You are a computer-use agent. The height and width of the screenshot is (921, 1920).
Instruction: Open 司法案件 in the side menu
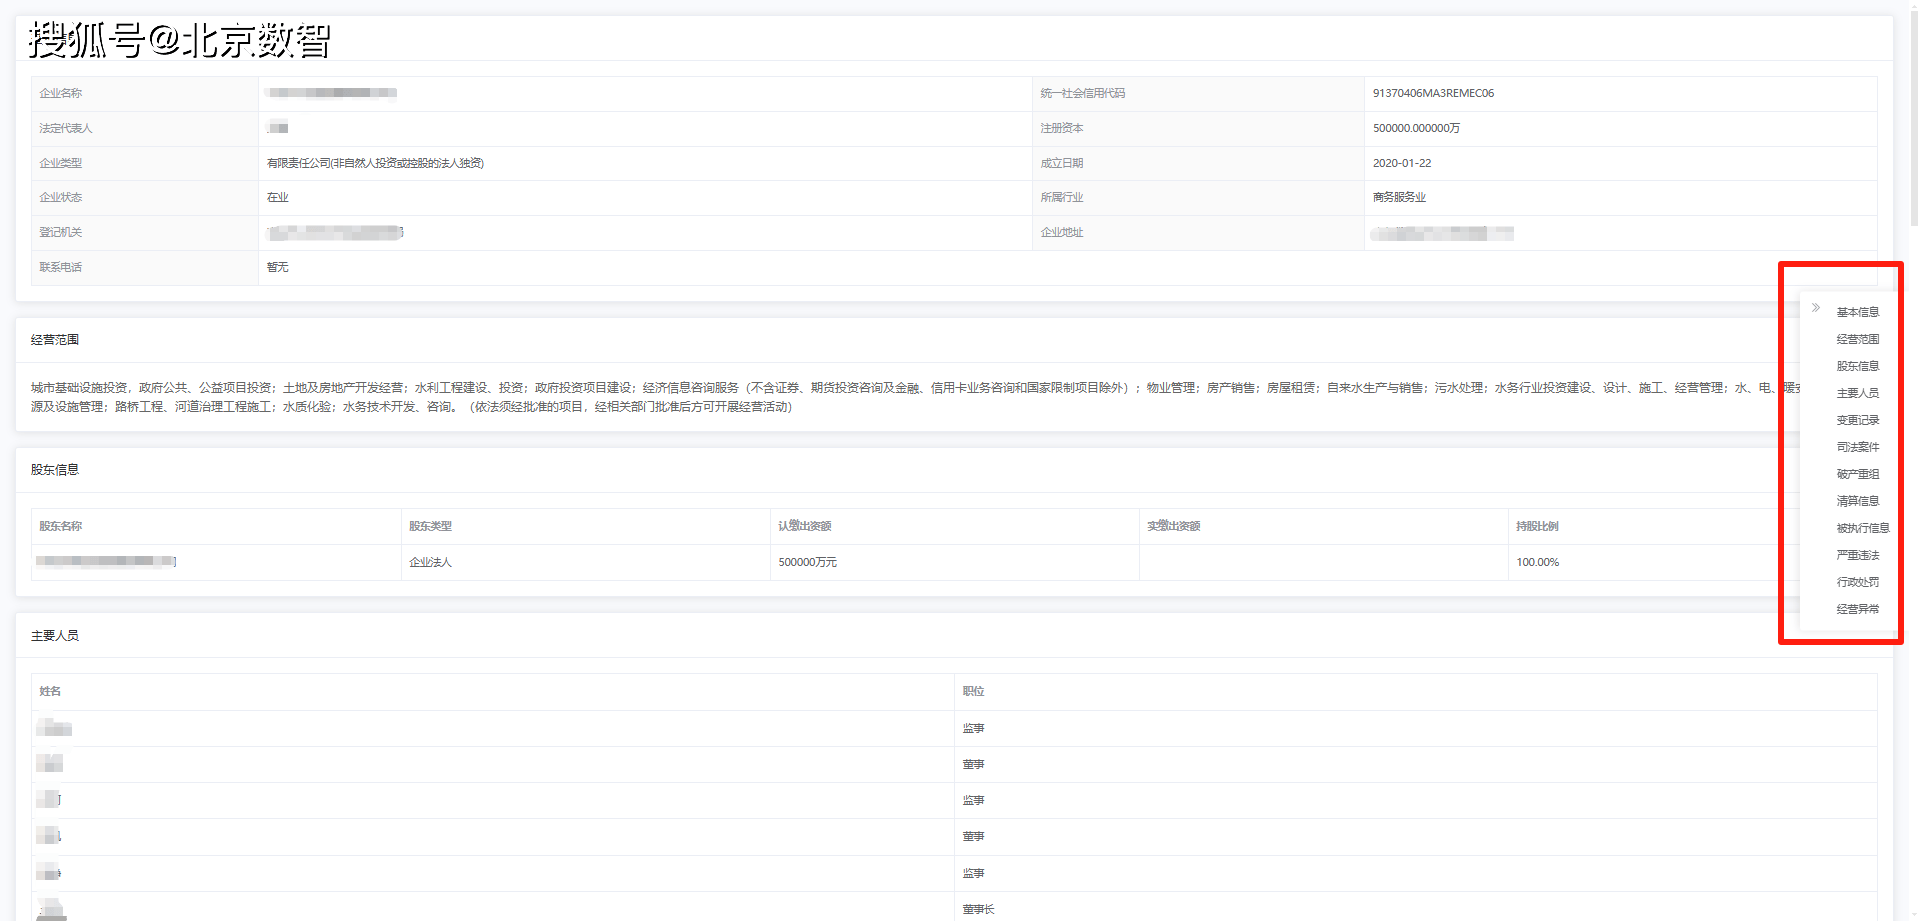(1857, 447)
